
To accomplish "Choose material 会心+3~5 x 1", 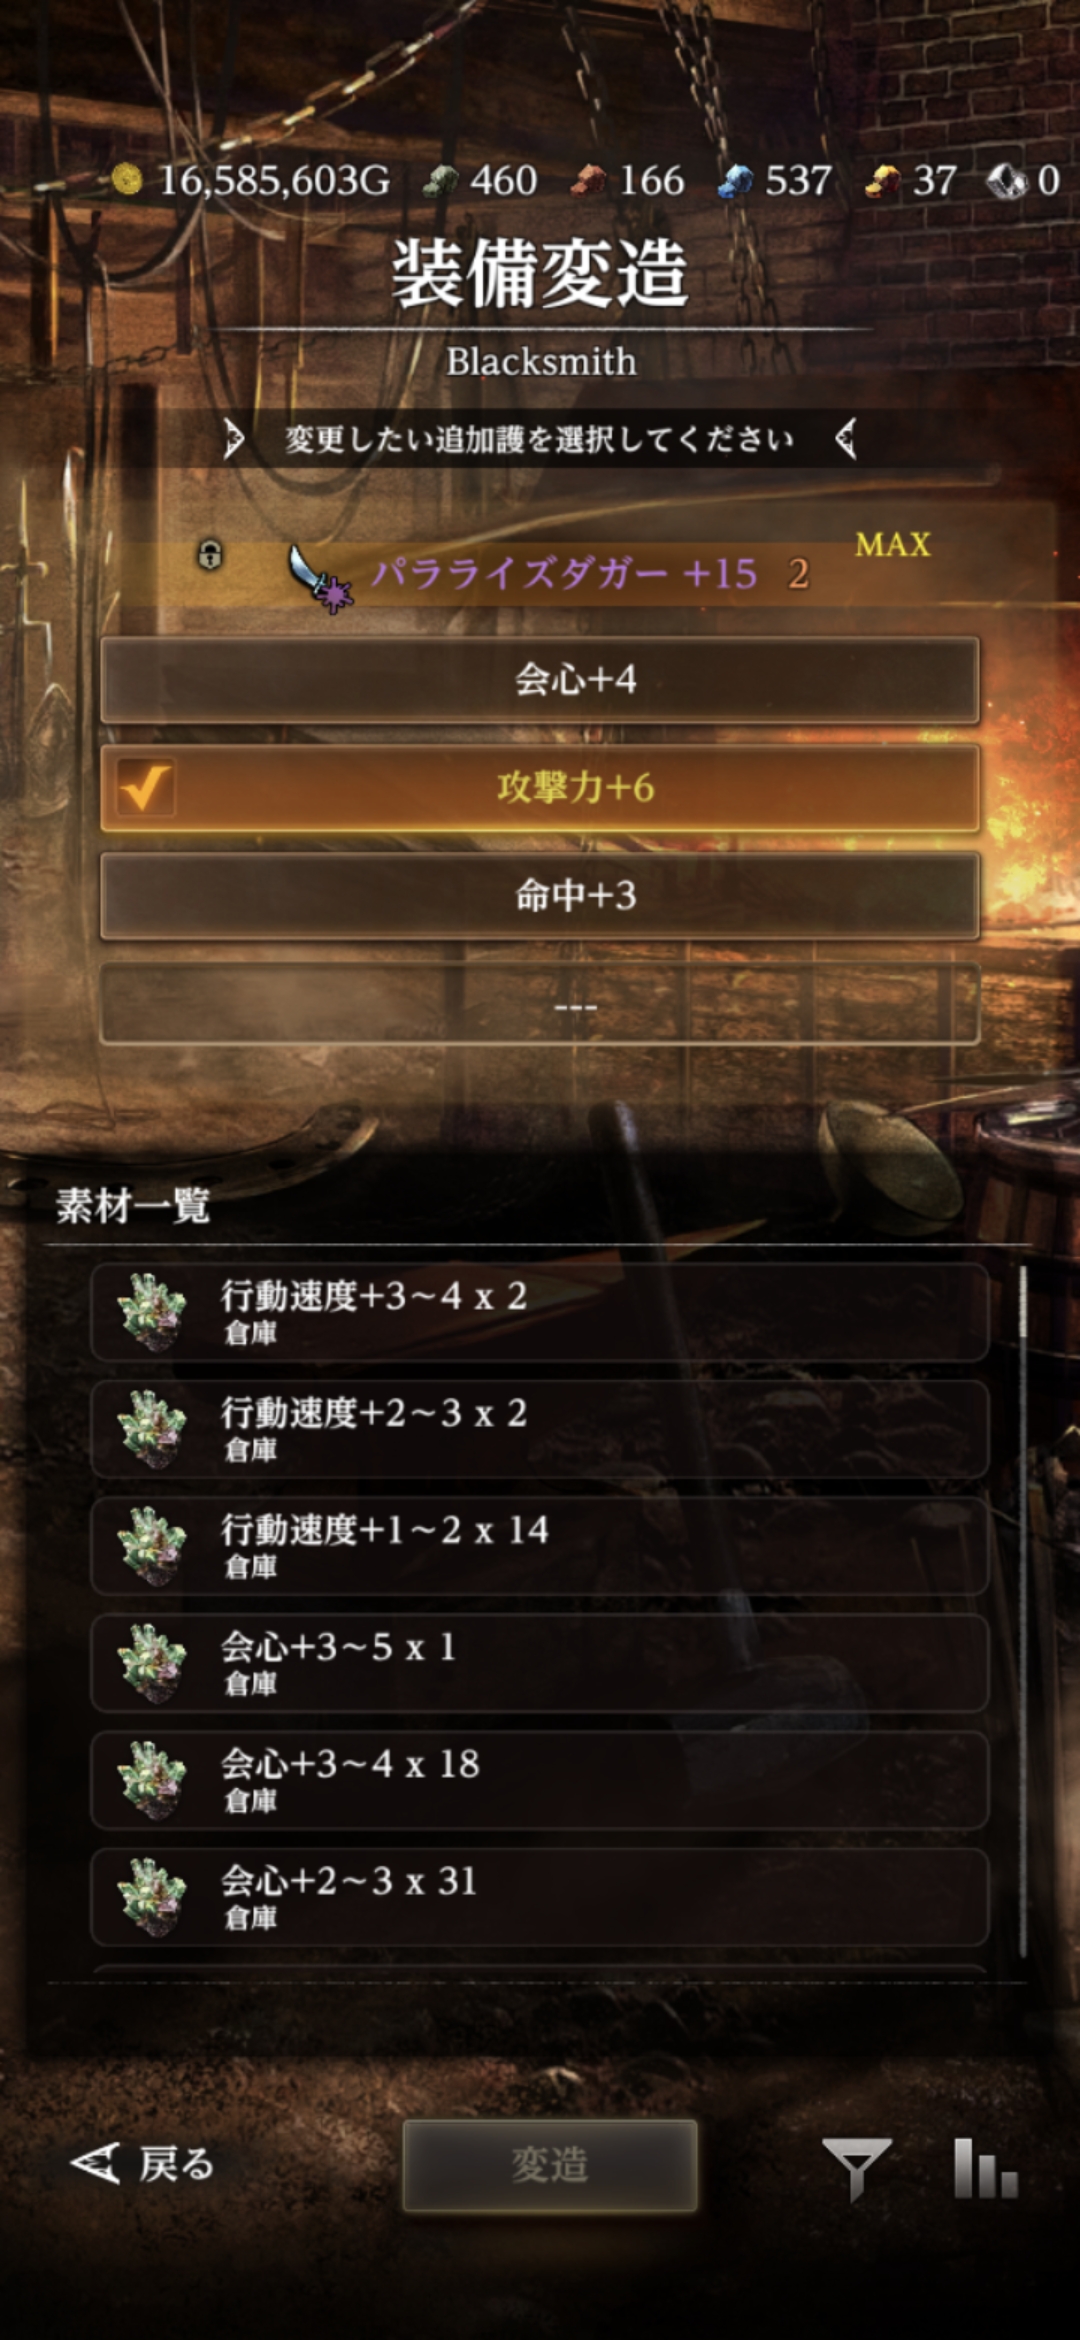I will point(540,1663).
